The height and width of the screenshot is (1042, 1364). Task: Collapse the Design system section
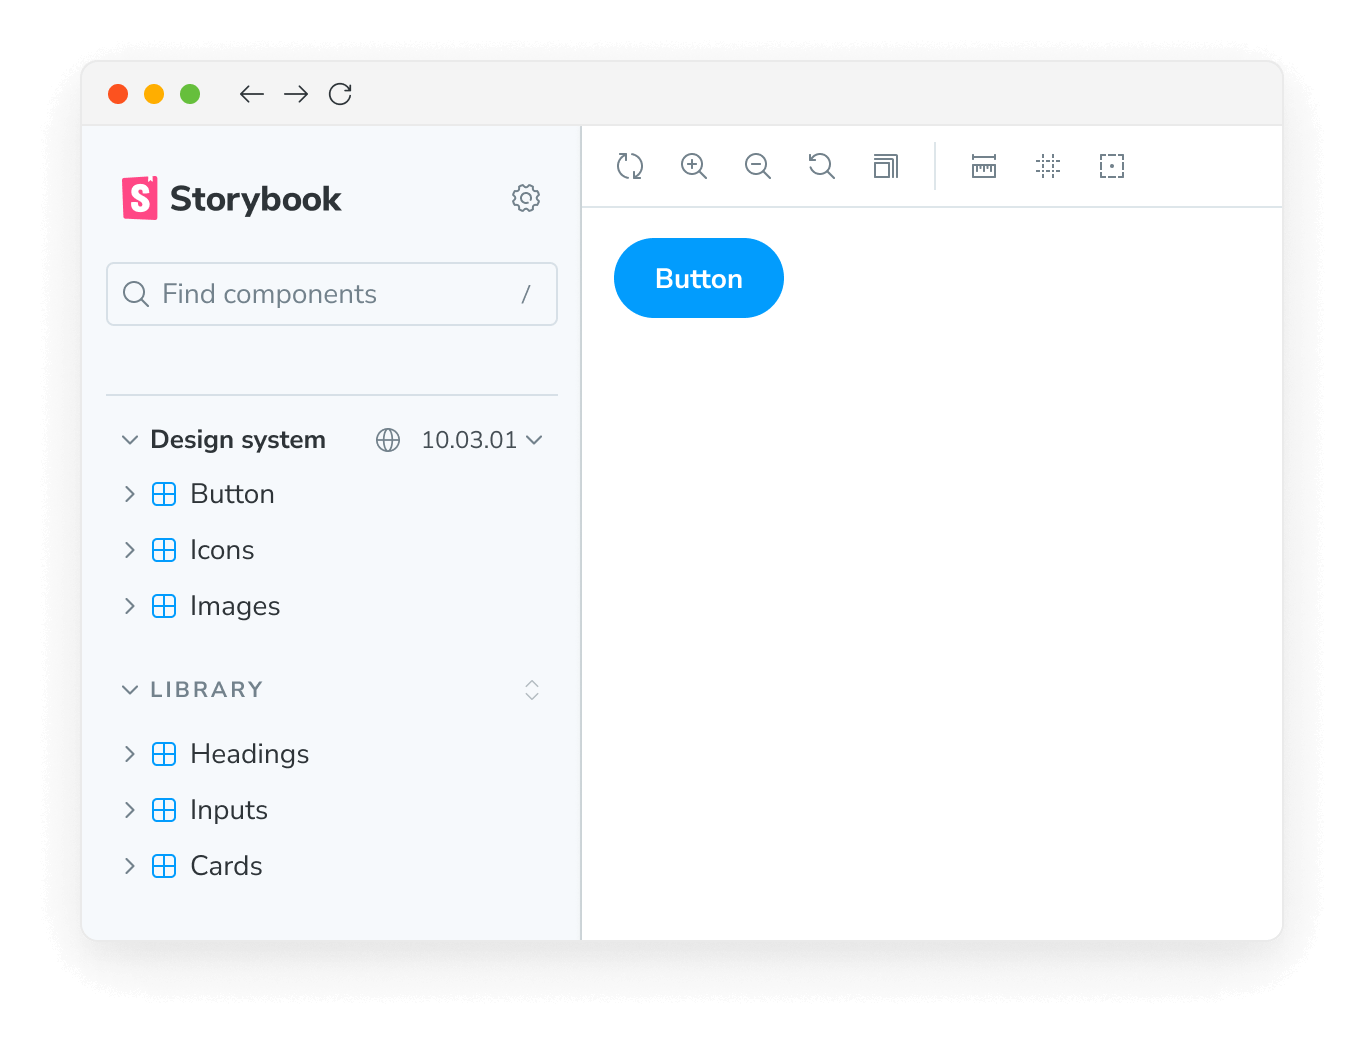[129, 439]
